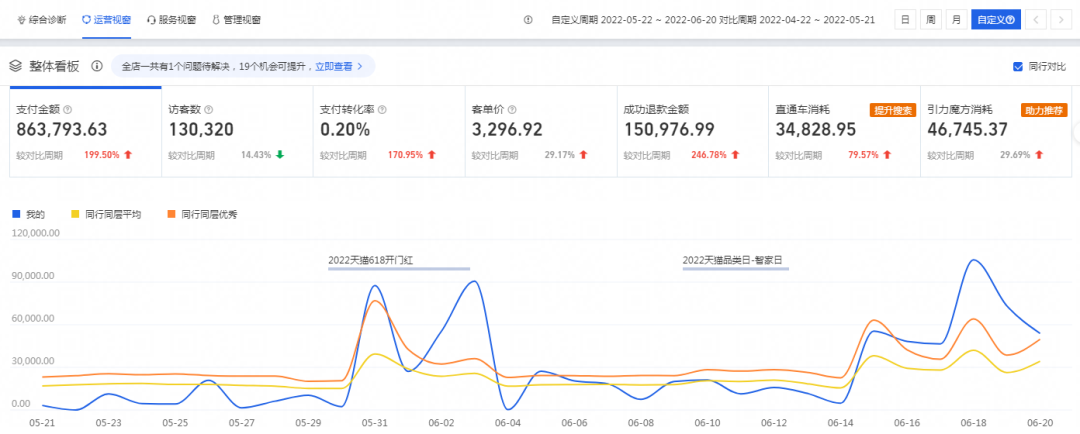This screenshot has width=1080, height=434.
Task: Click the 提升搜索 orange button
Action: click(x=893, y=110)
